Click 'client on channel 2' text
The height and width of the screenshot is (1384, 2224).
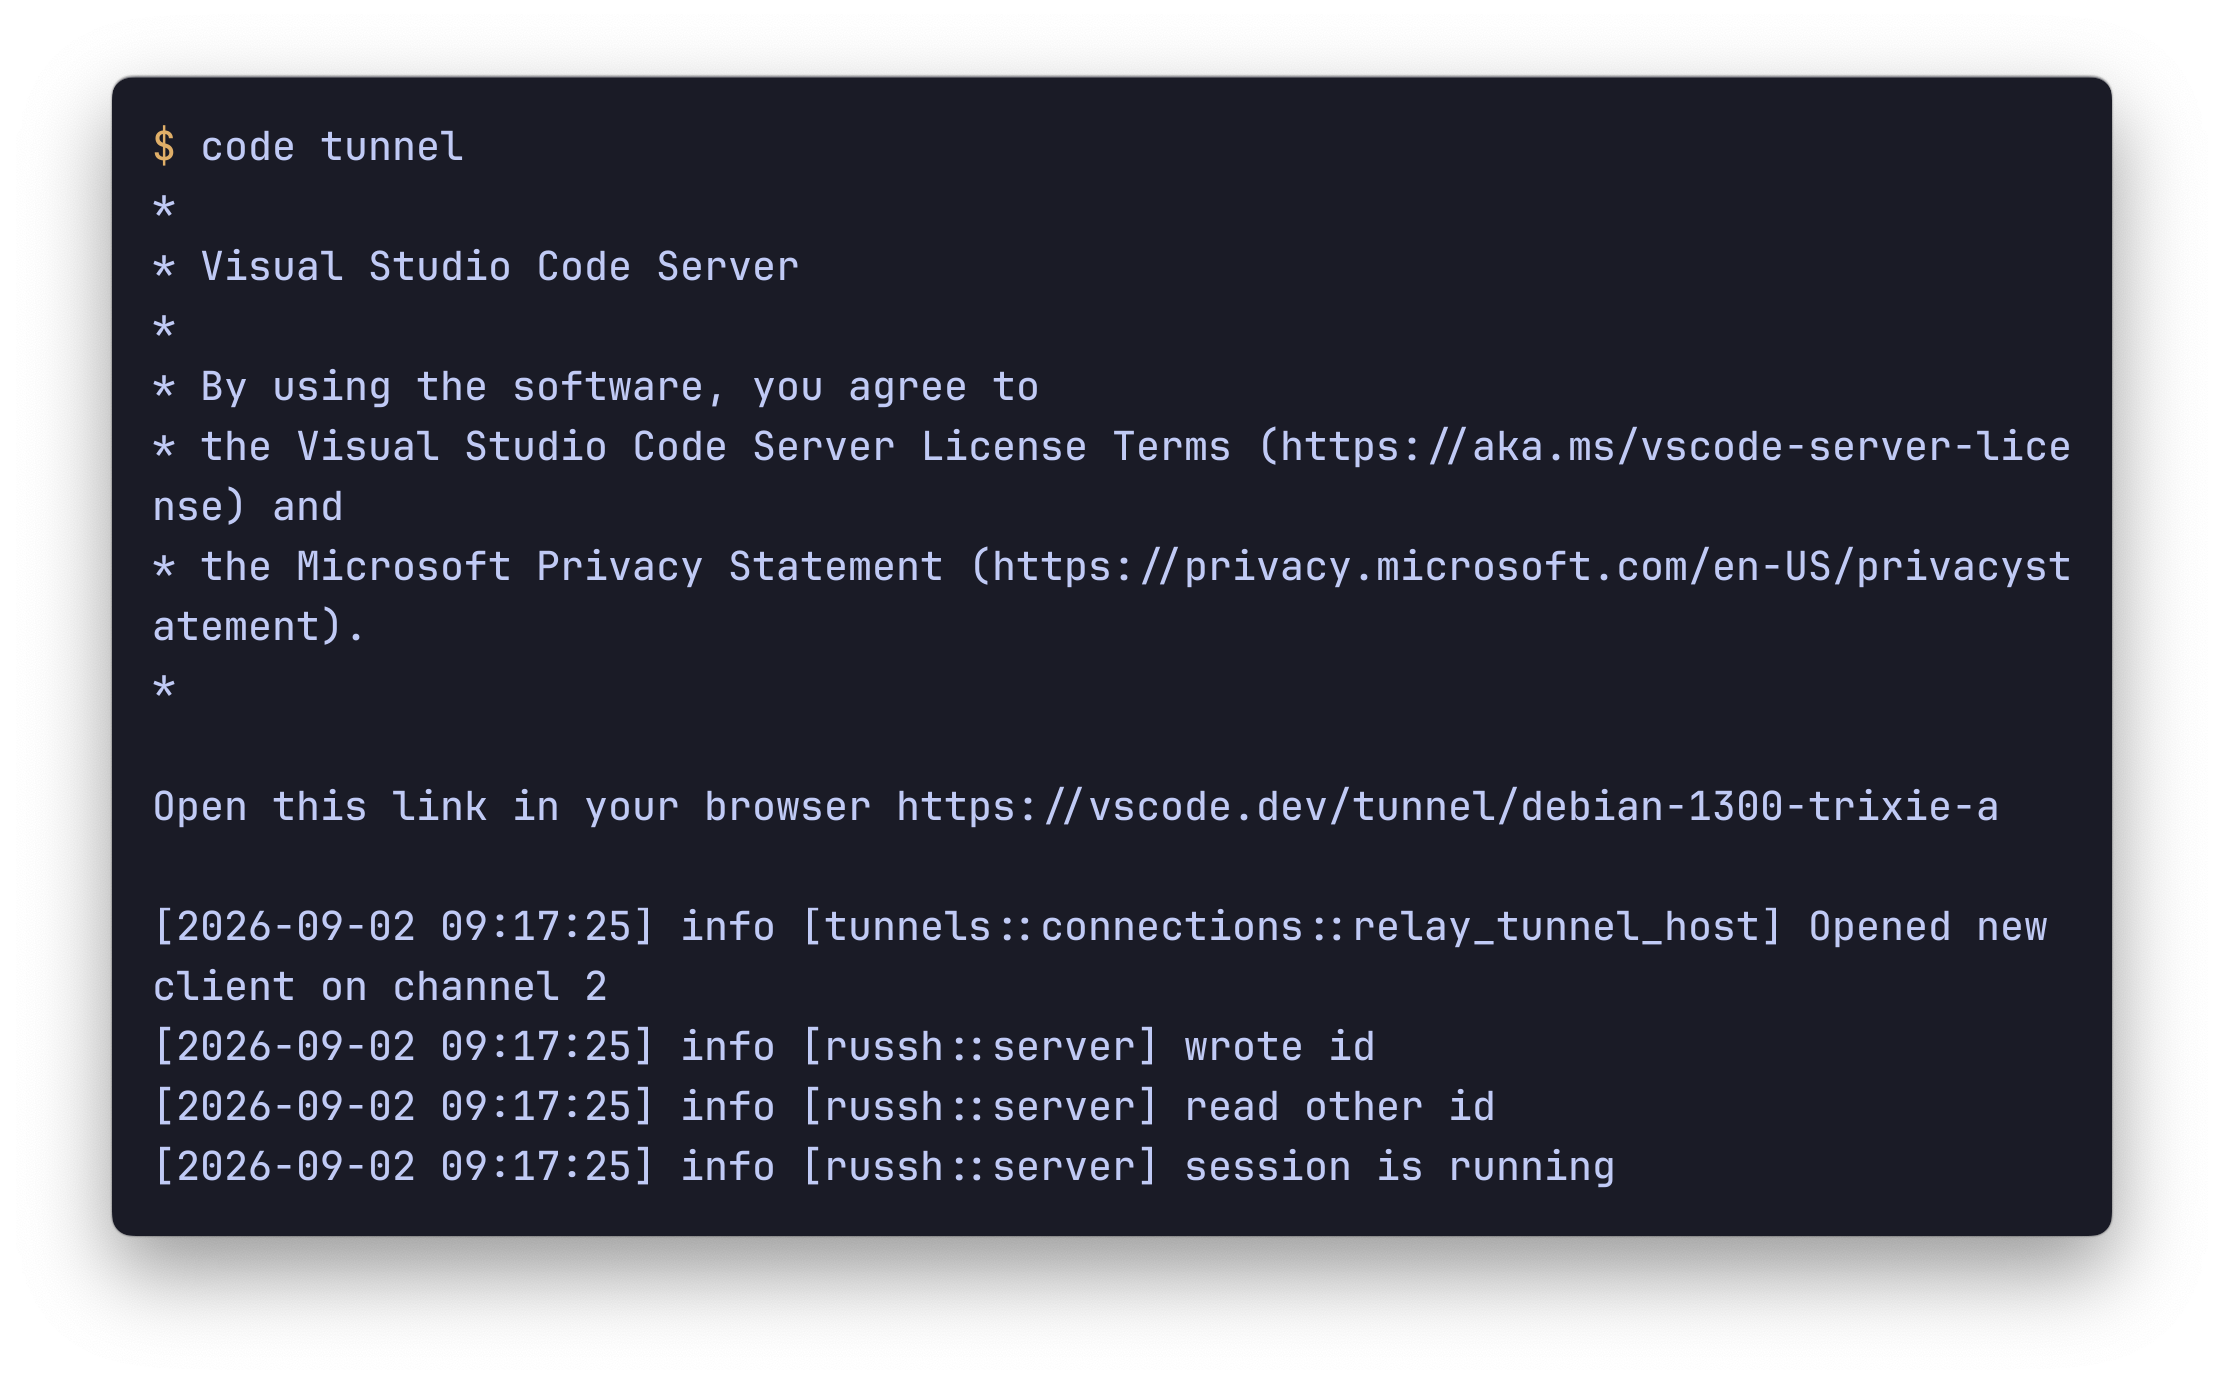coord(380,987)
